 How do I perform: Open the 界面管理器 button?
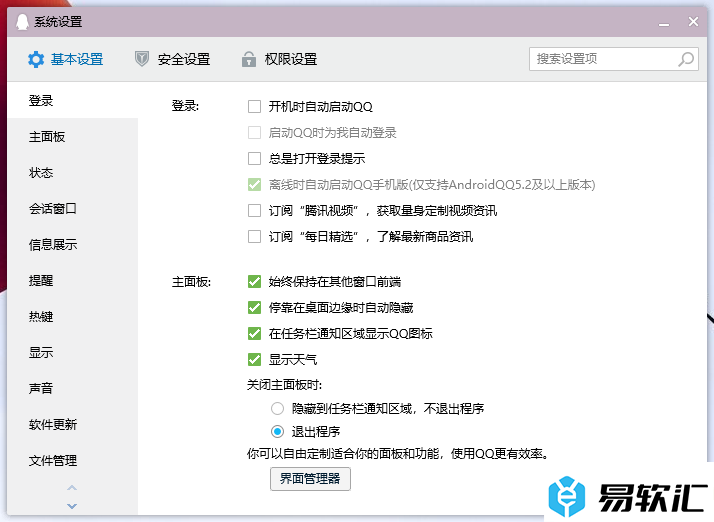coord(310,479)
